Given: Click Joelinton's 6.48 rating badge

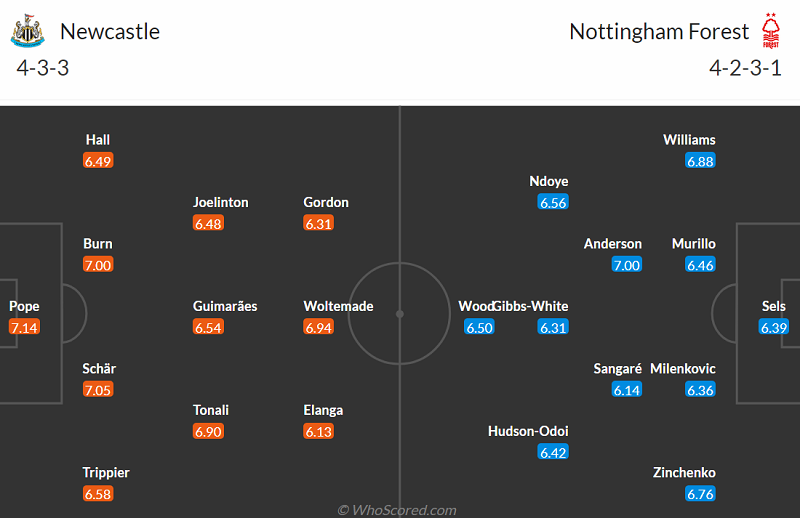Looking at the screenshot, I should [x=208, y=223].
